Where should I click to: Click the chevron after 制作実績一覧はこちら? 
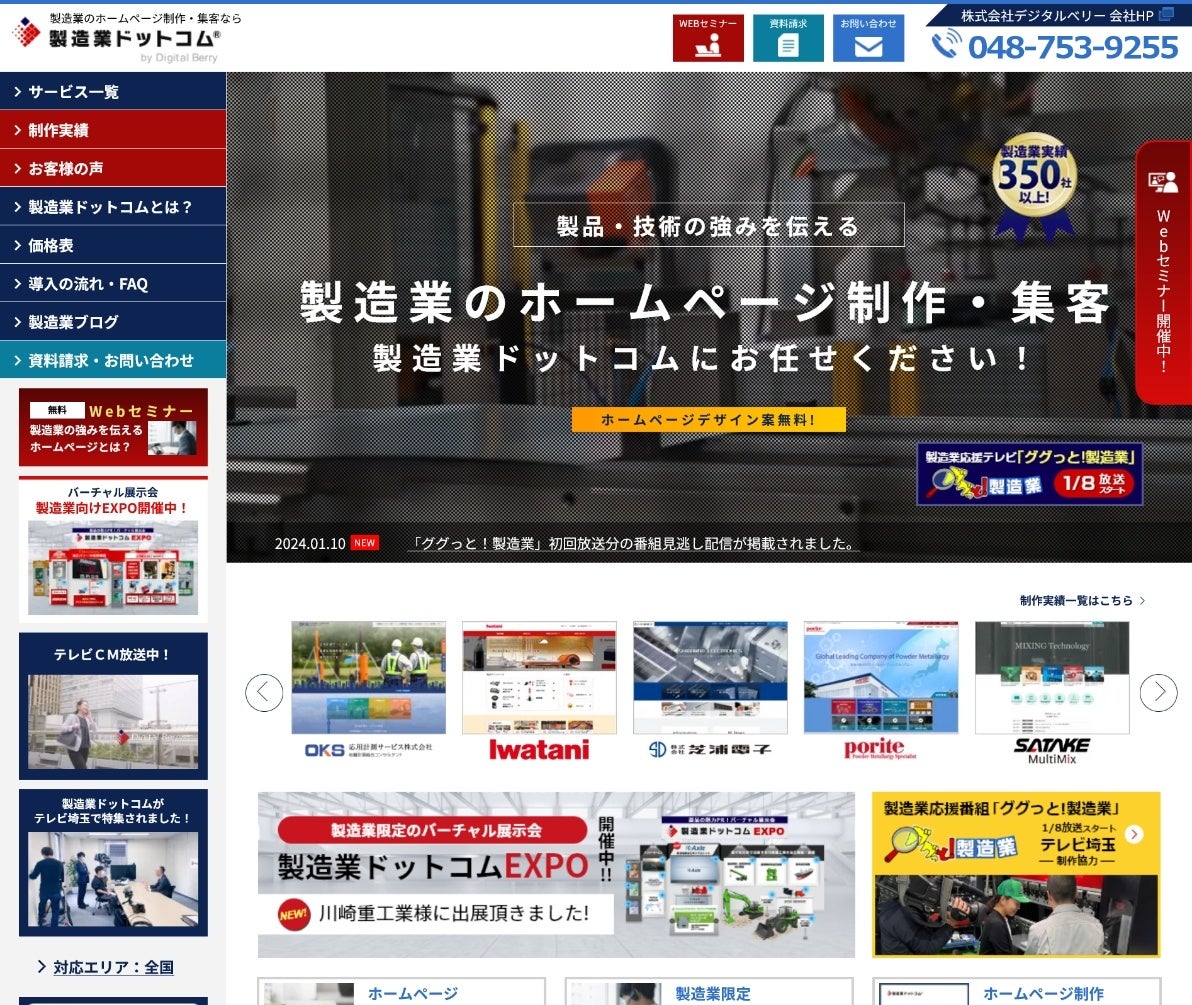tap(1142, 601)
